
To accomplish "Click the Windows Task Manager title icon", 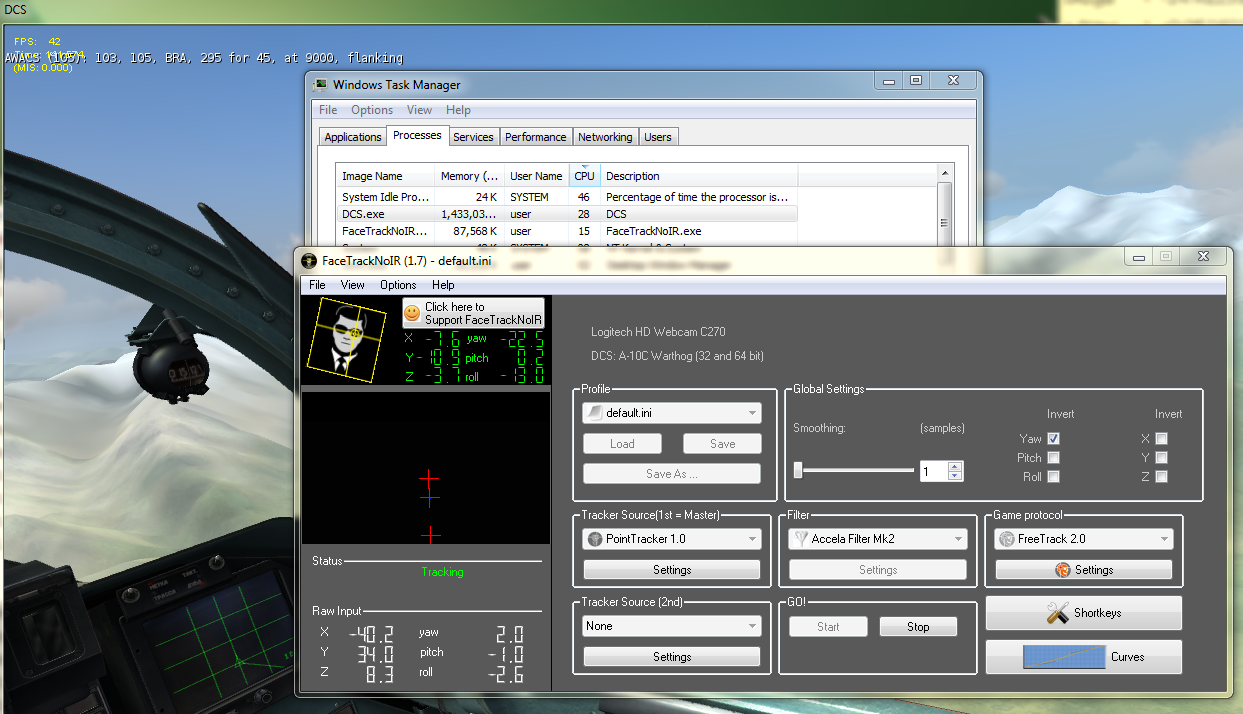I will tap(320, 85).
